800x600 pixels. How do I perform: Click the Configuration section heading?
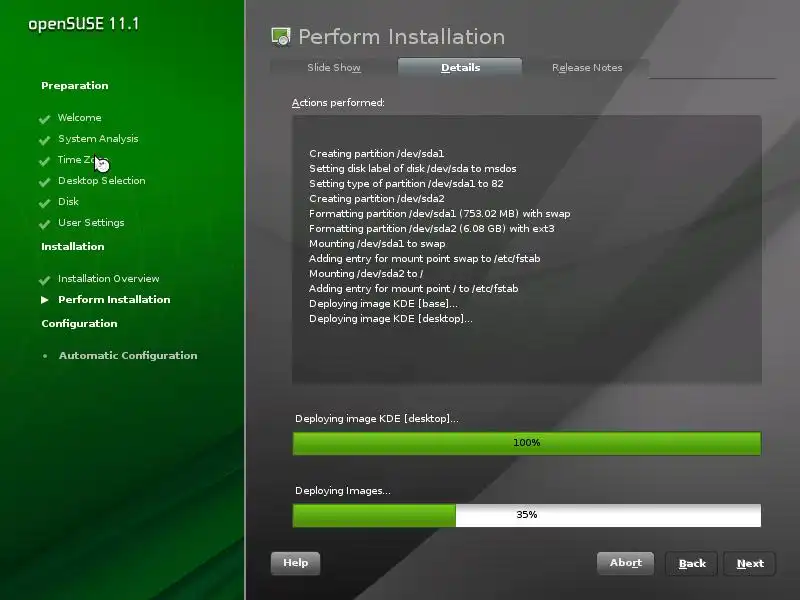(79, 323)
